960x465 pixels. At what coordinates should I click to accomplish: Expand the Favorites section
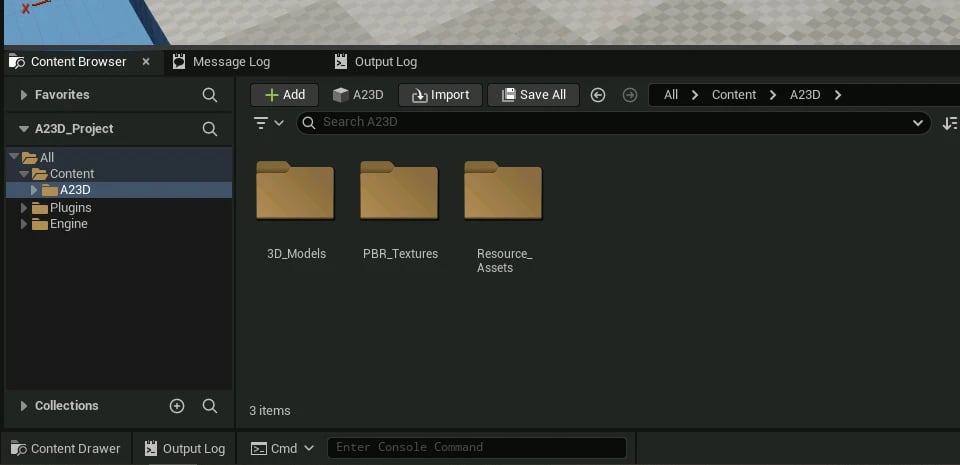click(x=24, y=95)
